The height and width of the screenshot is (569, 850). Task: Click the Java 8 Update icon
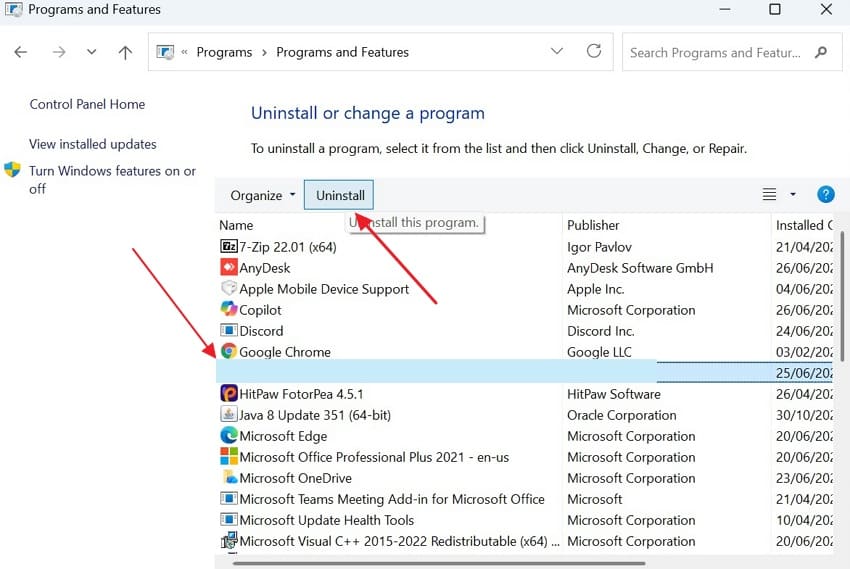click(229, 415)
